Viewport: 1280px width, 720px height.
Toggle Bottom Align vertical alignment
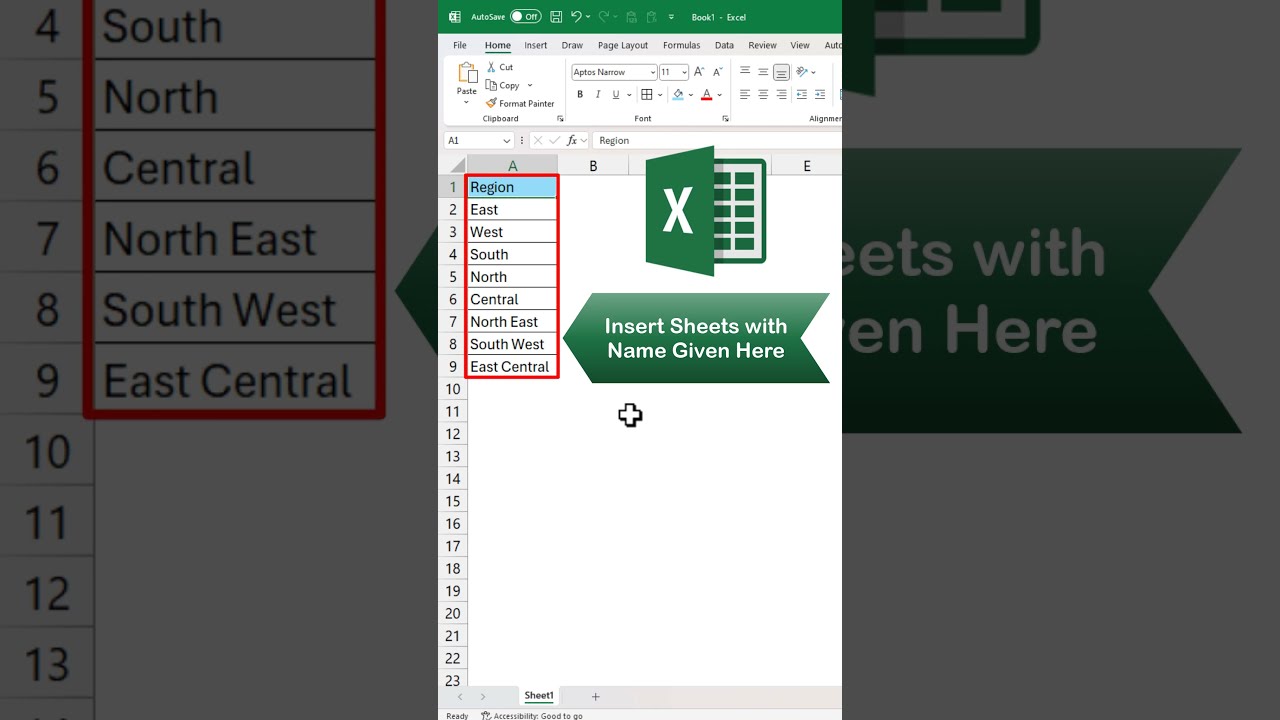click(781, 72)
